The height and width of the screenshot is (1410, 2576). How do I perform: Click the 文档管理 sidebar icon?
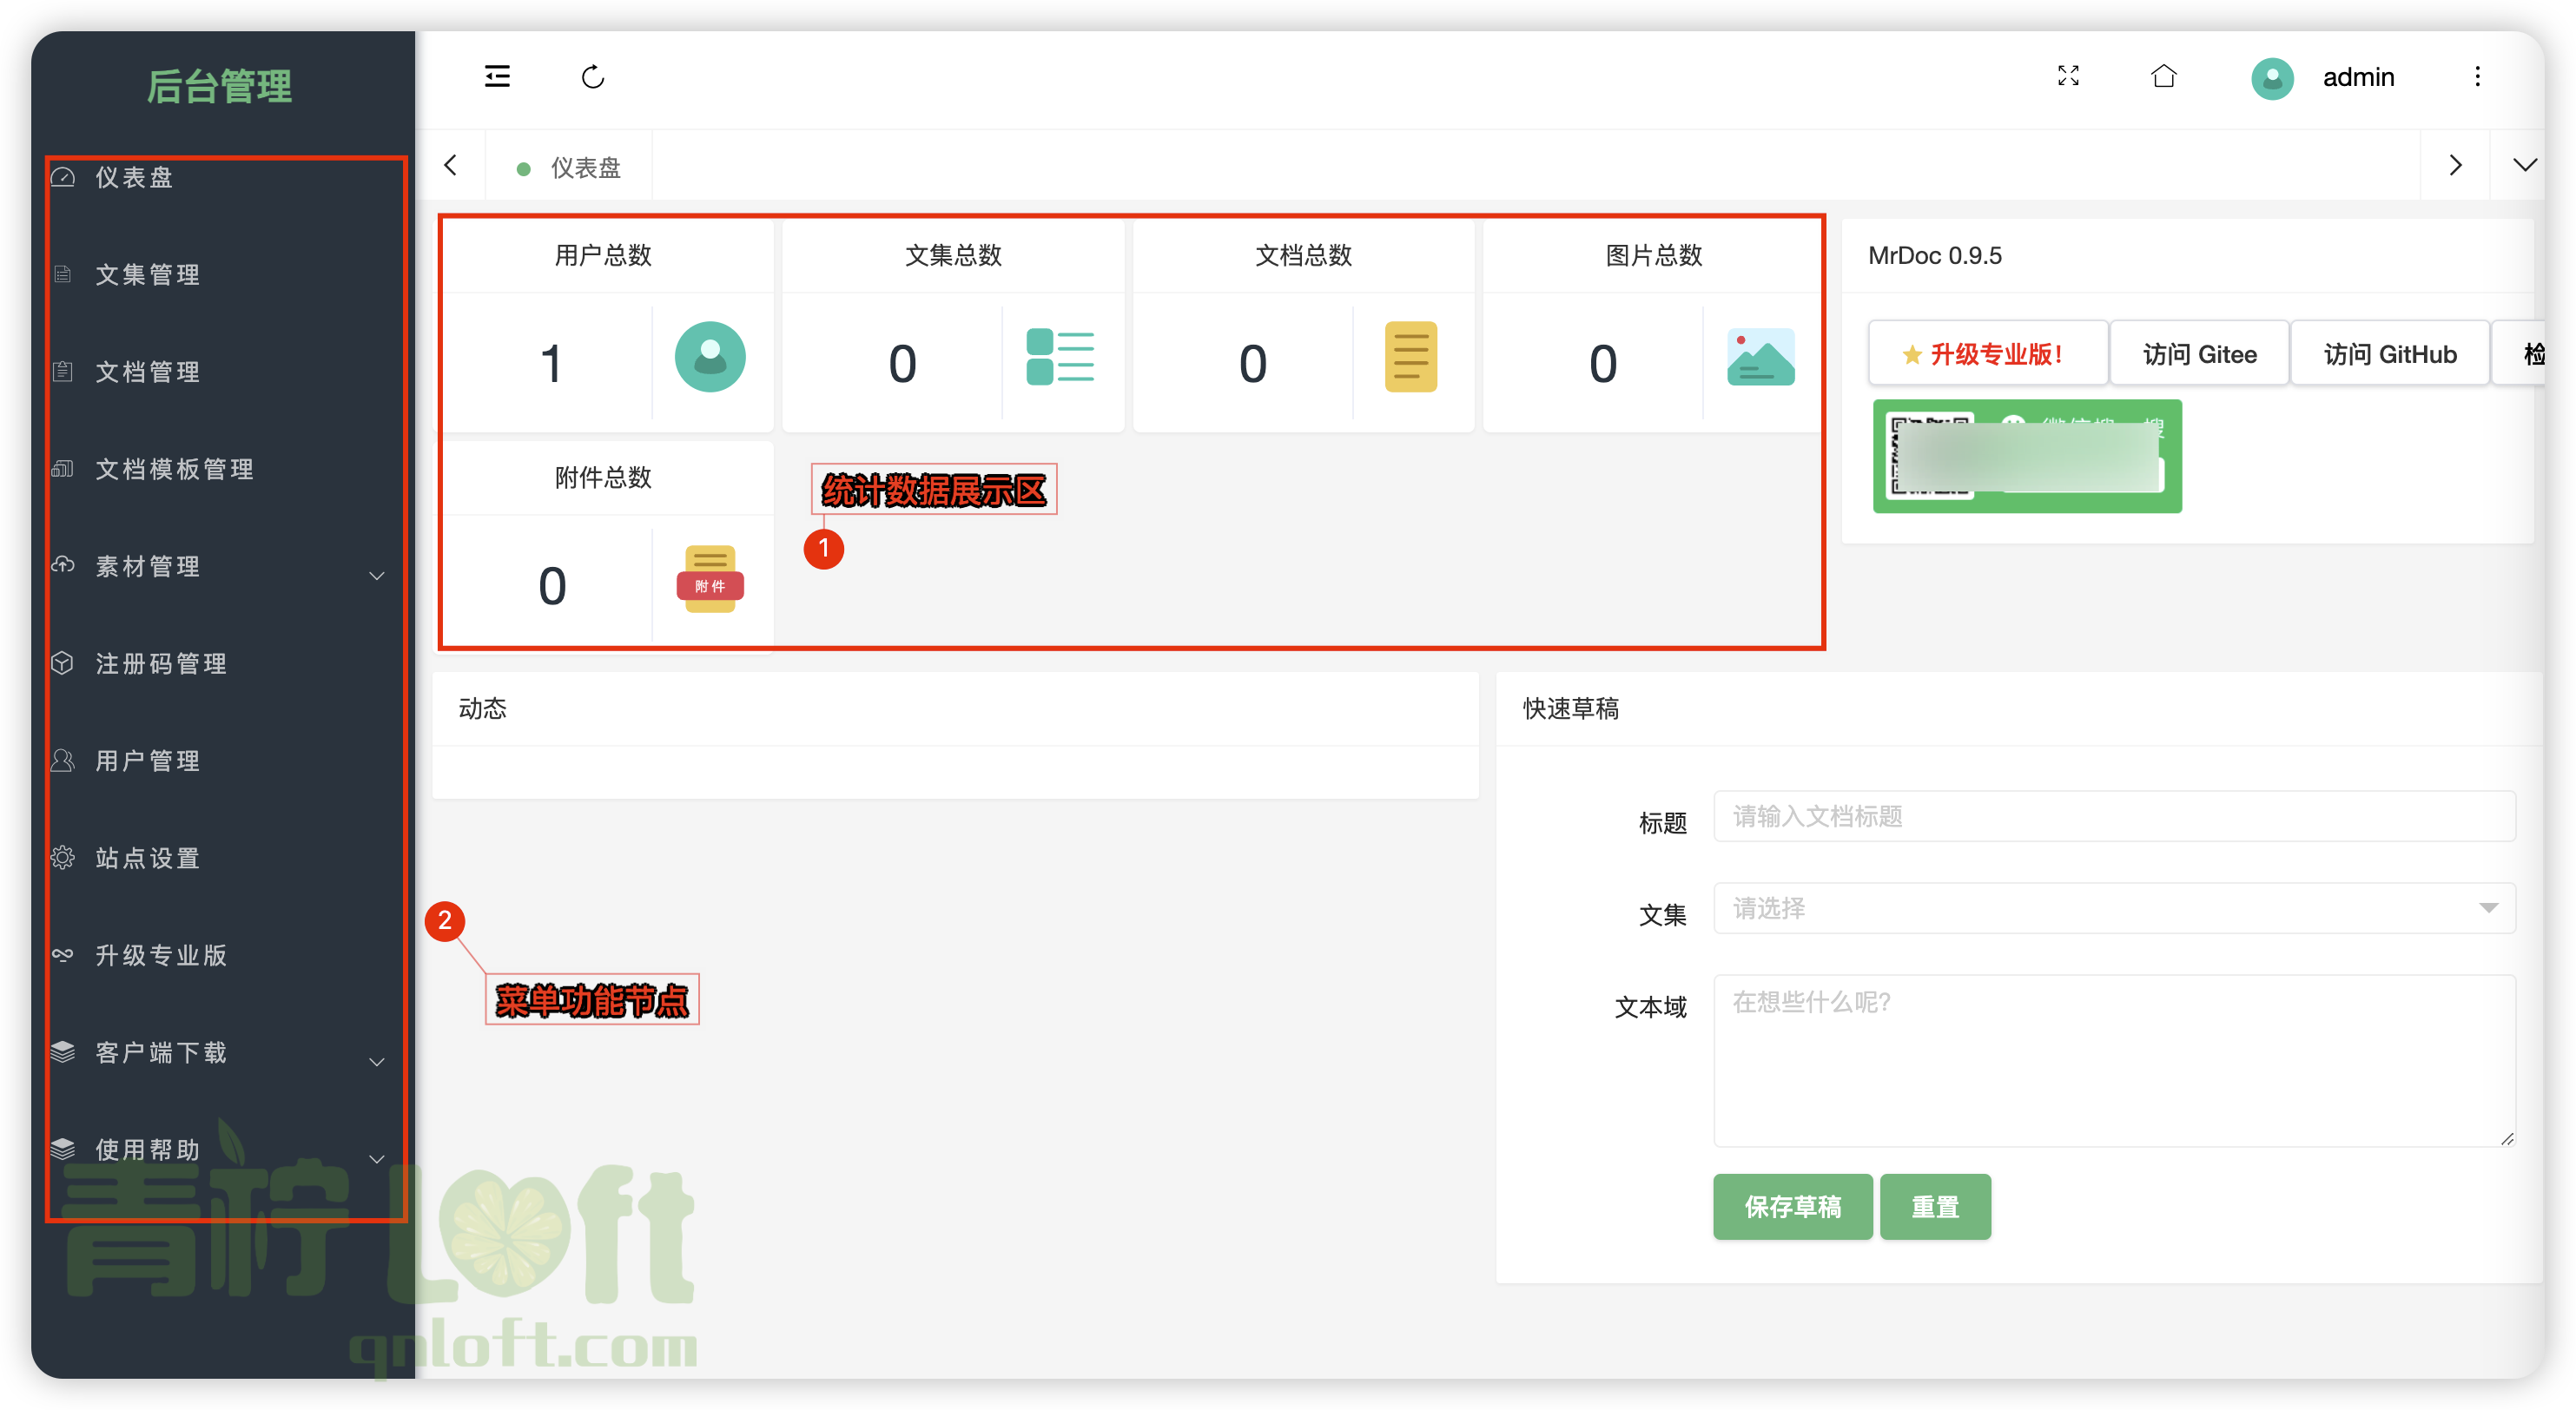point(63,371)
